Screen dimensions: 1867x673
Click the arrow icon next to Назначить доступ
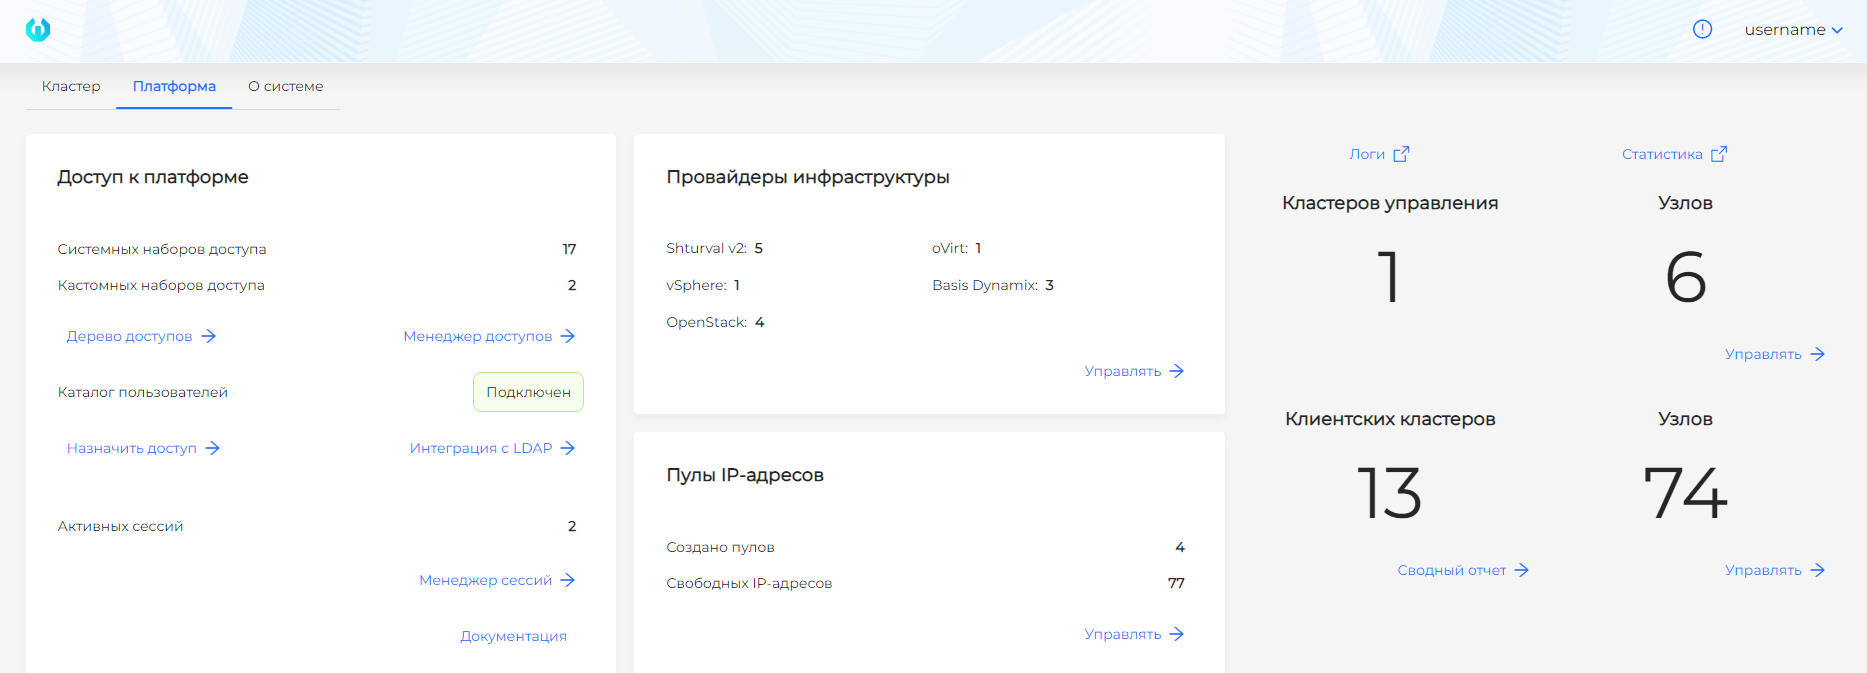(212, 448)
